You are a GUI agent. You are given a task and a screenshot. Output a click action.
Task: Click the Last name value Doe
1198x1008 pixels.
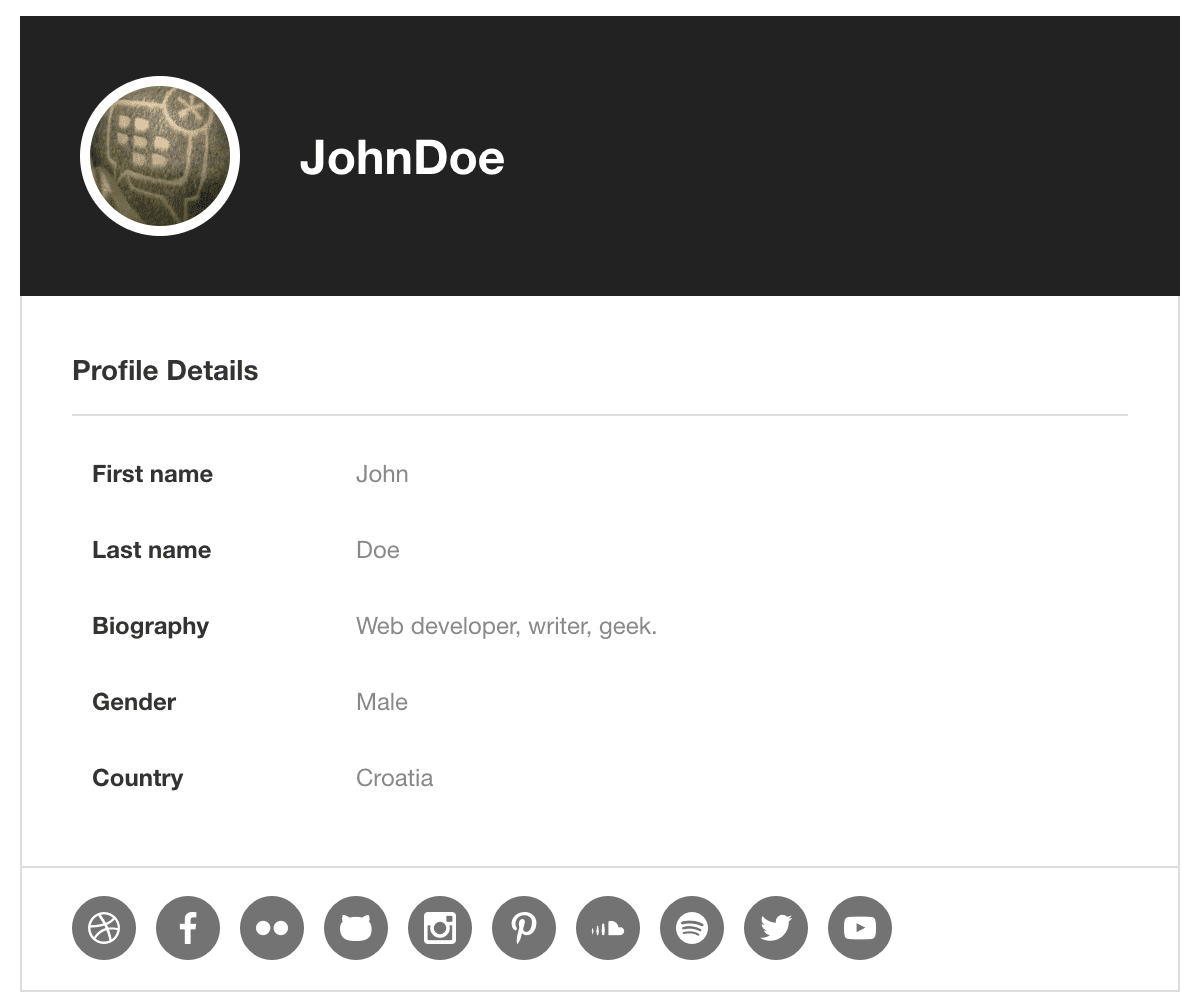tap(378, 550)
